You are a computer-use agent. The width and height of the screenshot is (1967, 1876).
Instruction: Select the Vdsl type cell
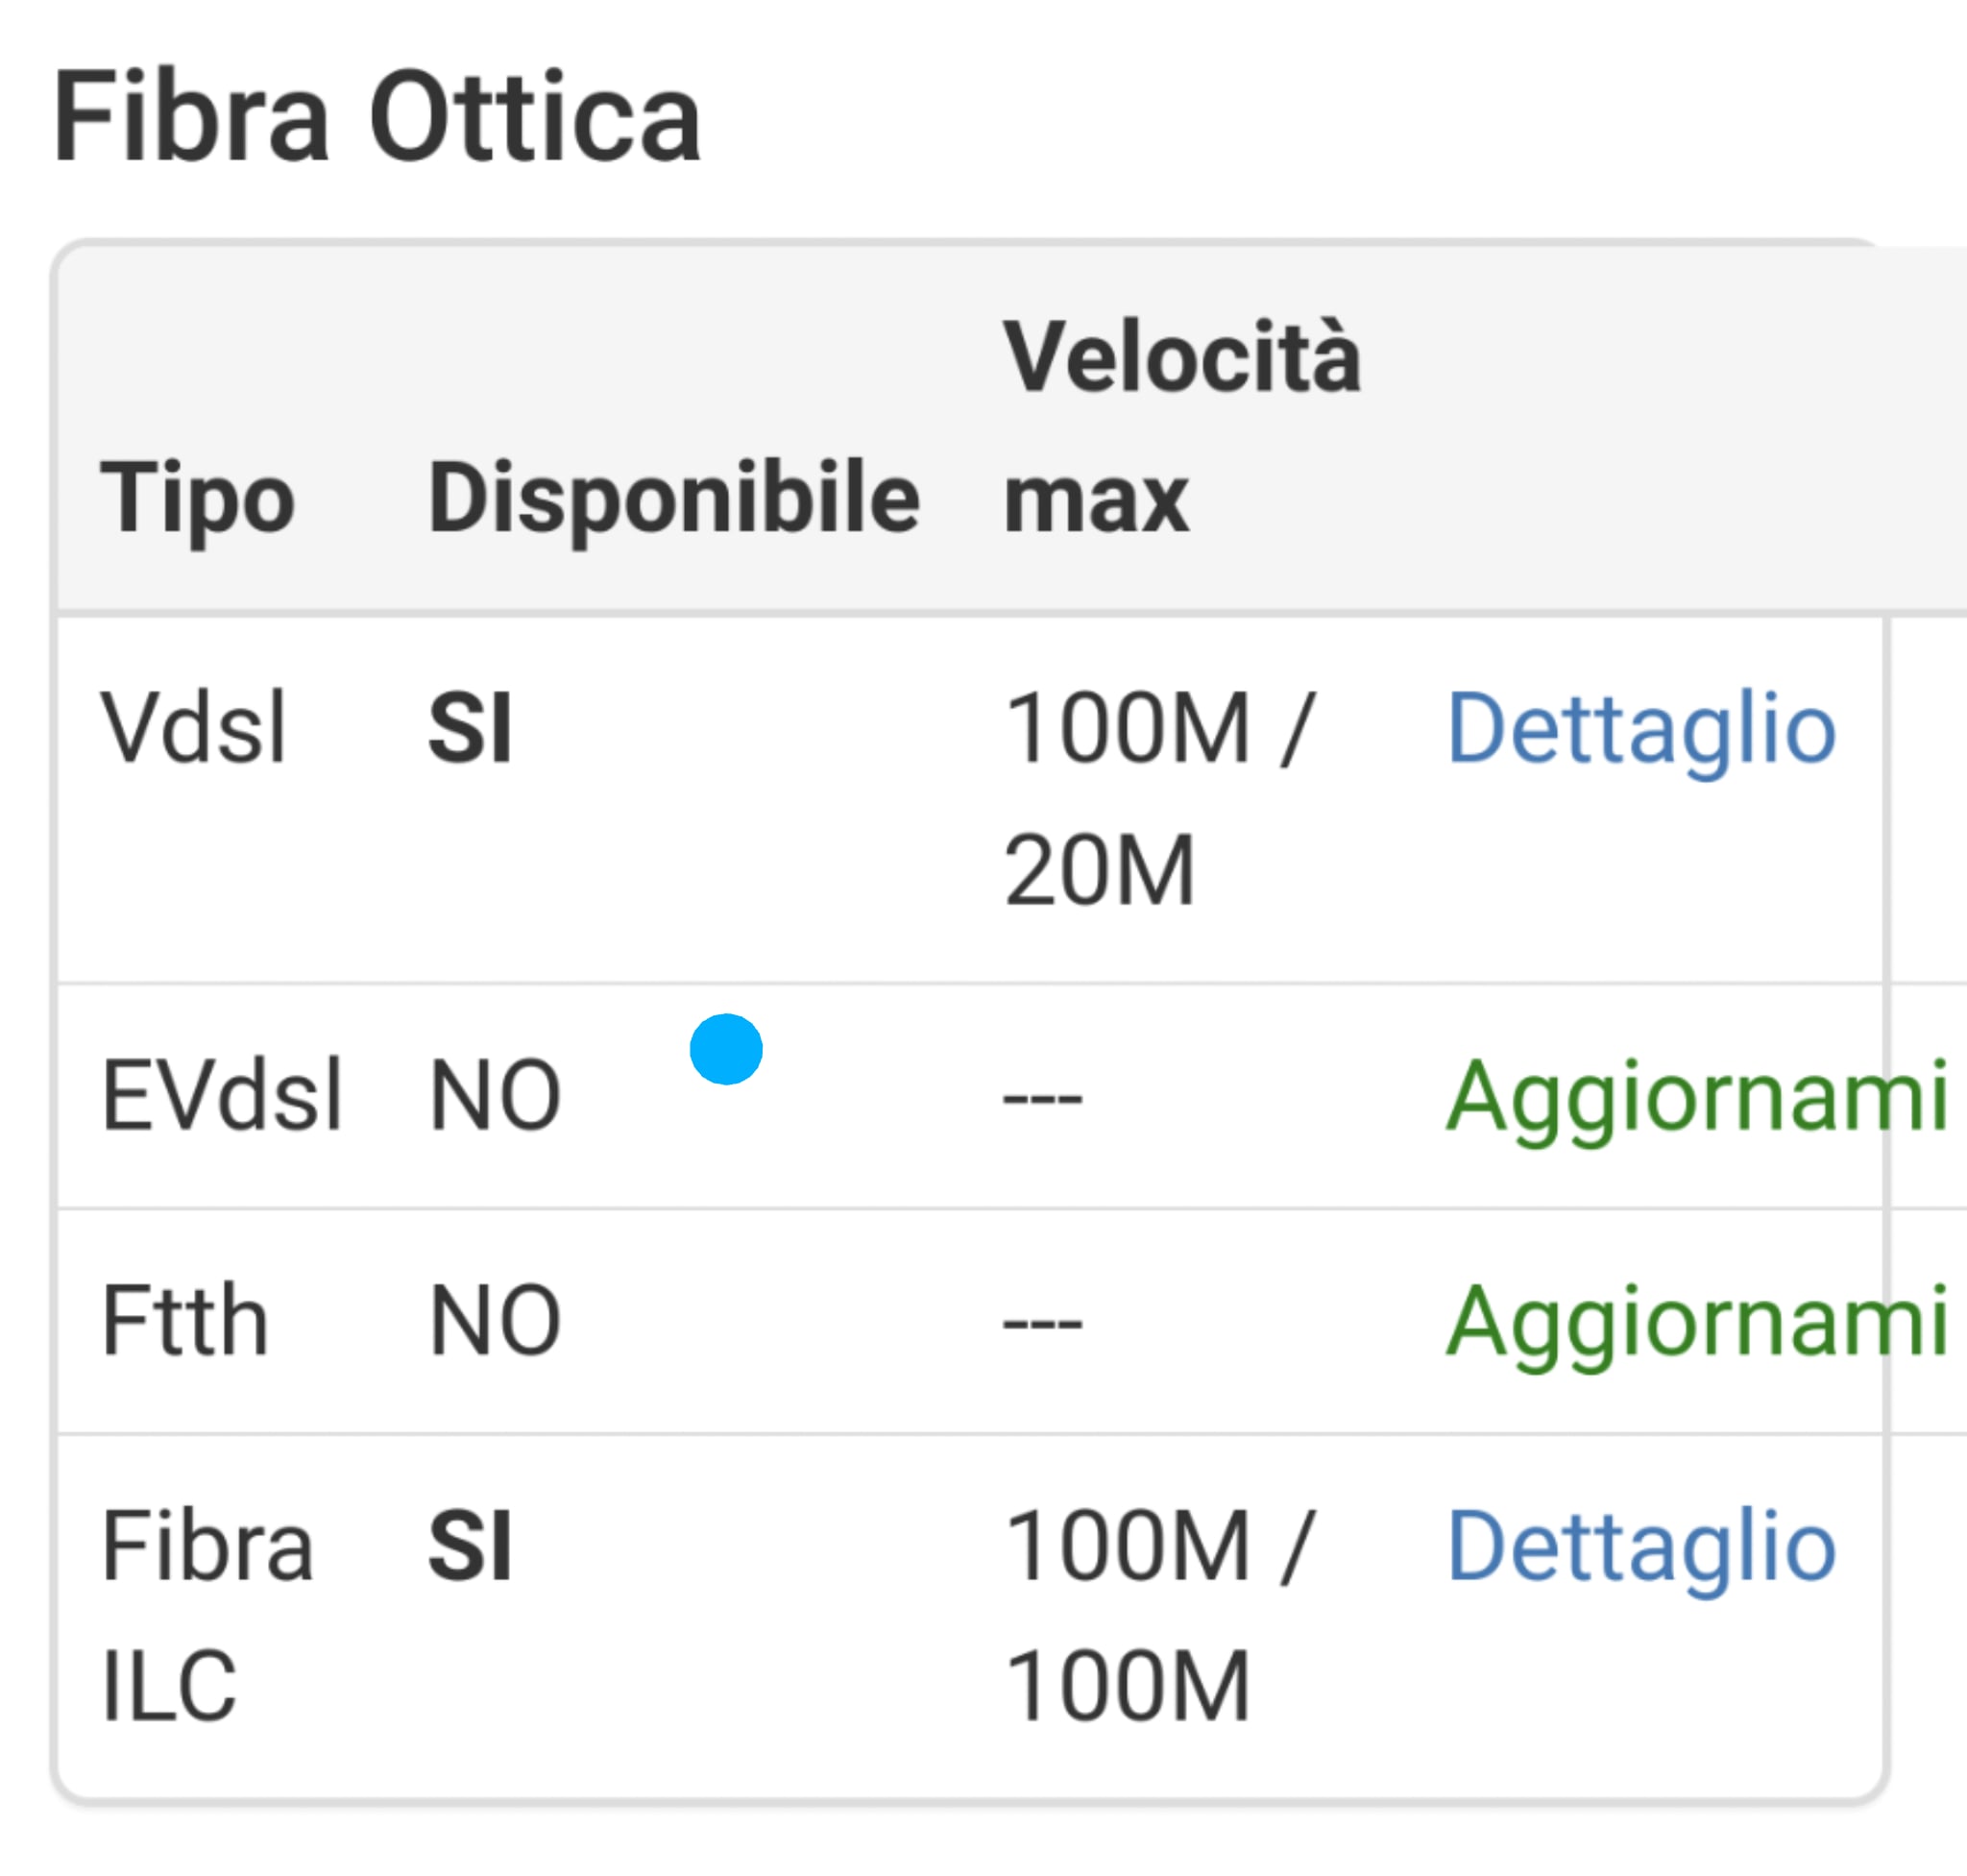[x=193, y=729]
